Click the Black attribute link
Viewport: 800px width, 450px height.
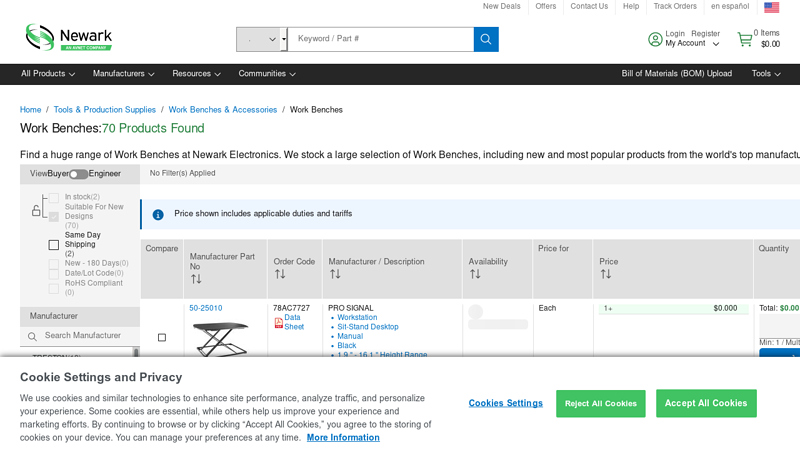pos(346,345)
